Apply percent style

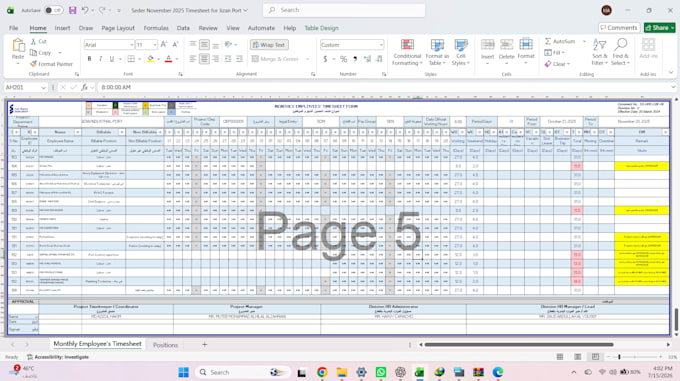[x=343, y=59]
